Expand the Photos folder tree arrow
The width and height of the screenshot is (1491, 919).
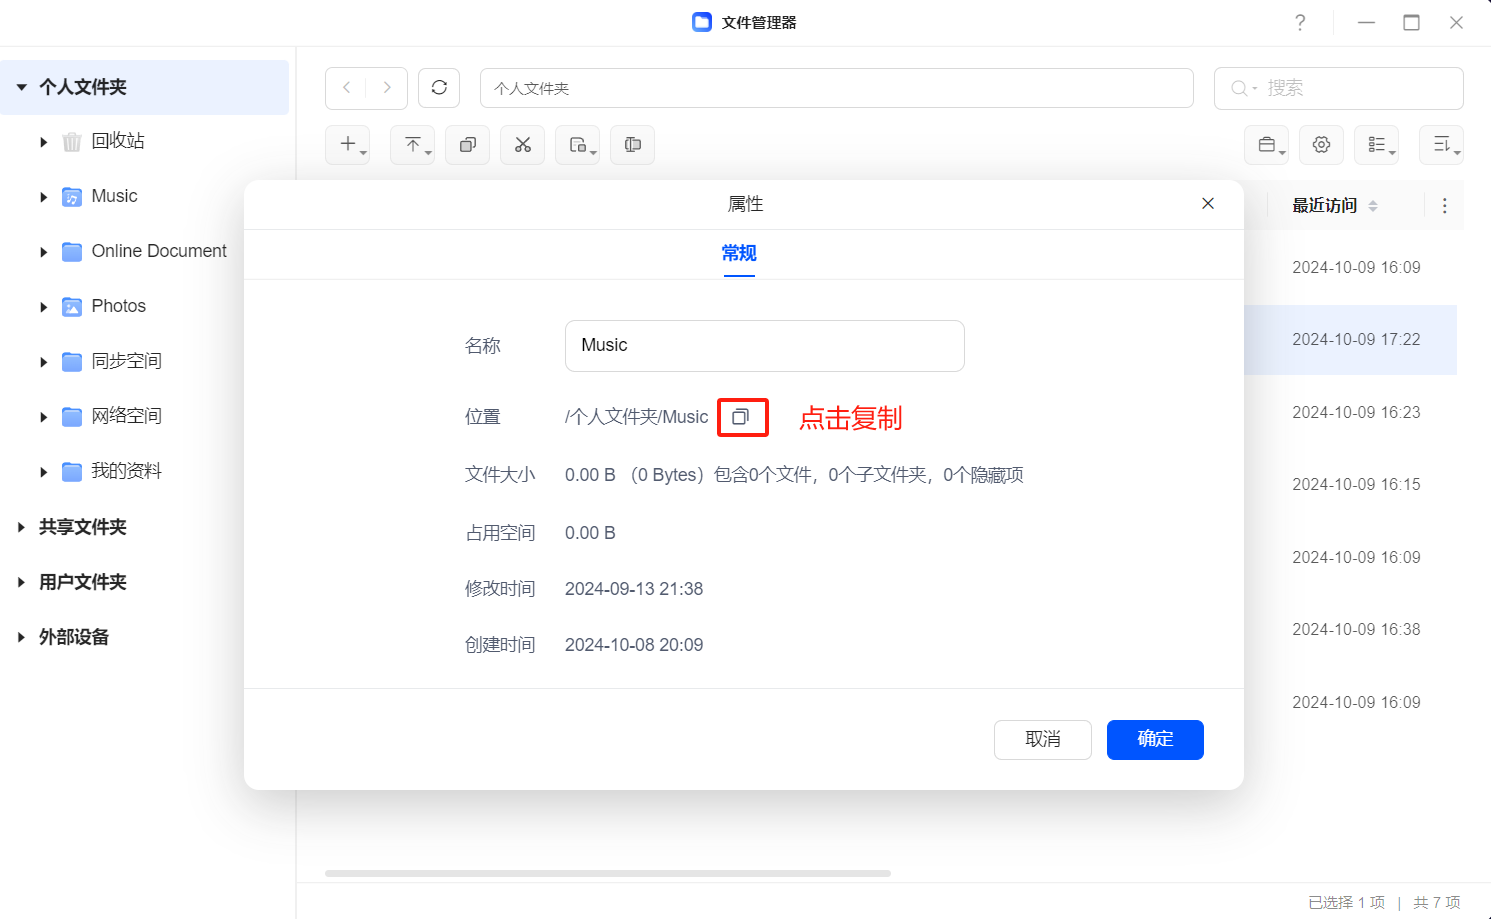click(x=44, y=307)
